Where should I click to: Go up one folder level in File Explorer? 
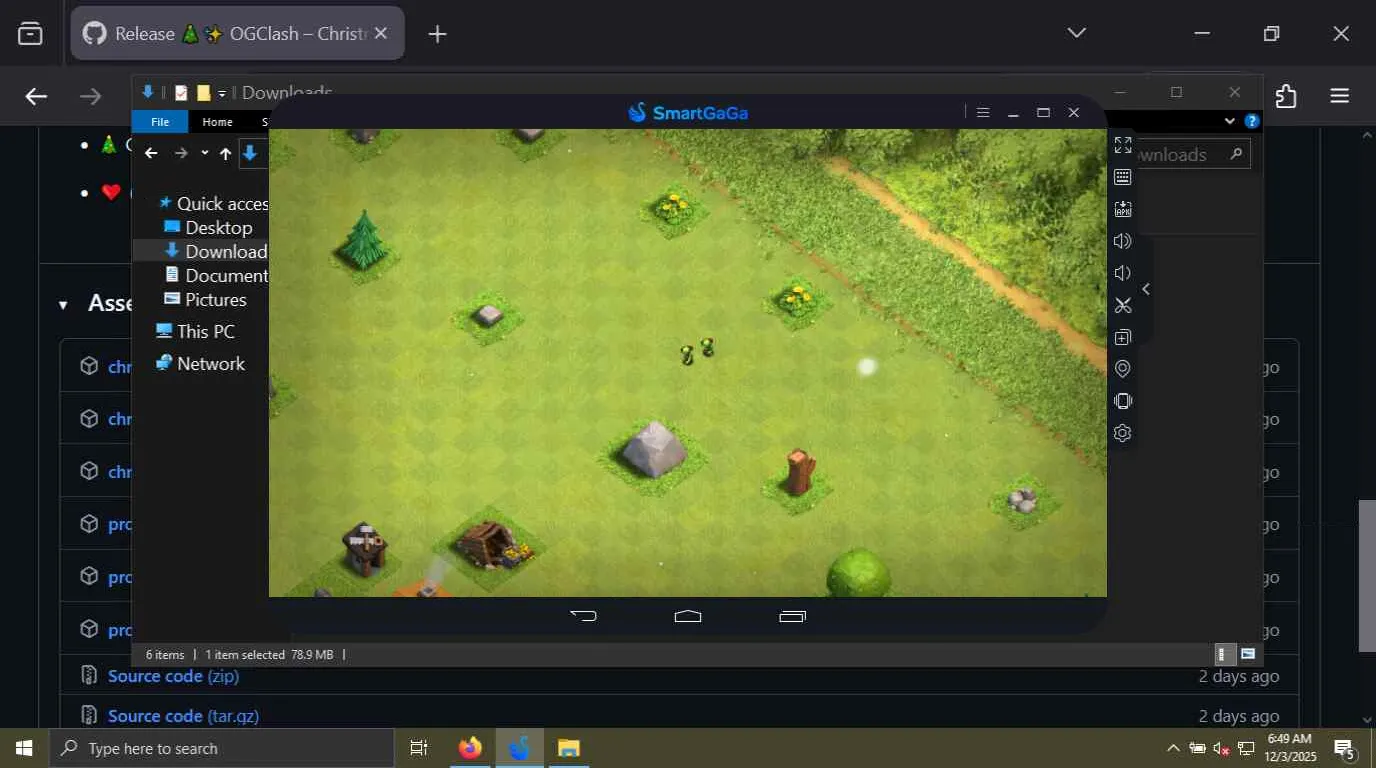click(x=225, y=153)
